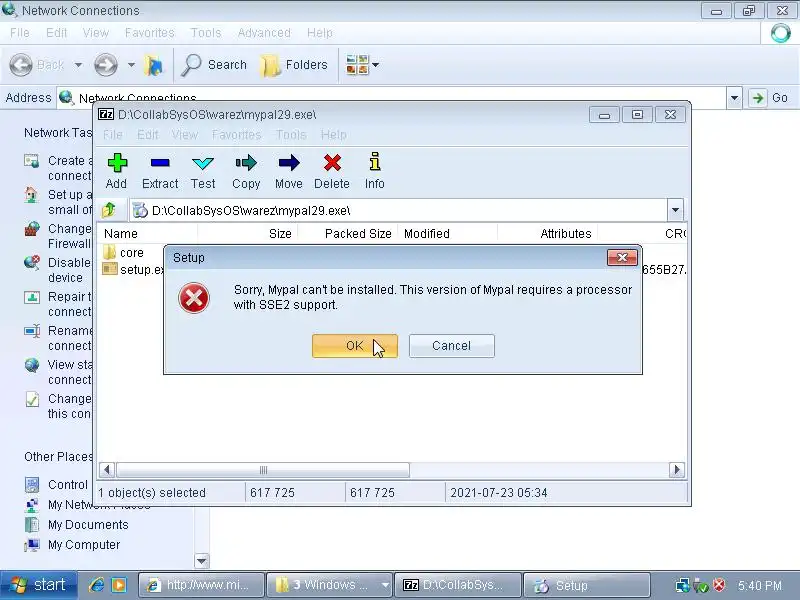Open the 7-Zip File menu
Viewport: 800px width, 600px height.
(112, 135)
